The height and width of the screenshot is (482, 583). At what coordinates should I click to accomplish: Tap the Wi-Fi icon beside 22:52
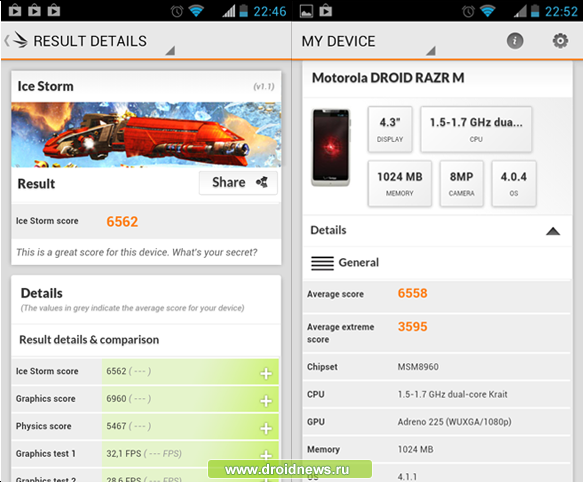pos(487,11)
